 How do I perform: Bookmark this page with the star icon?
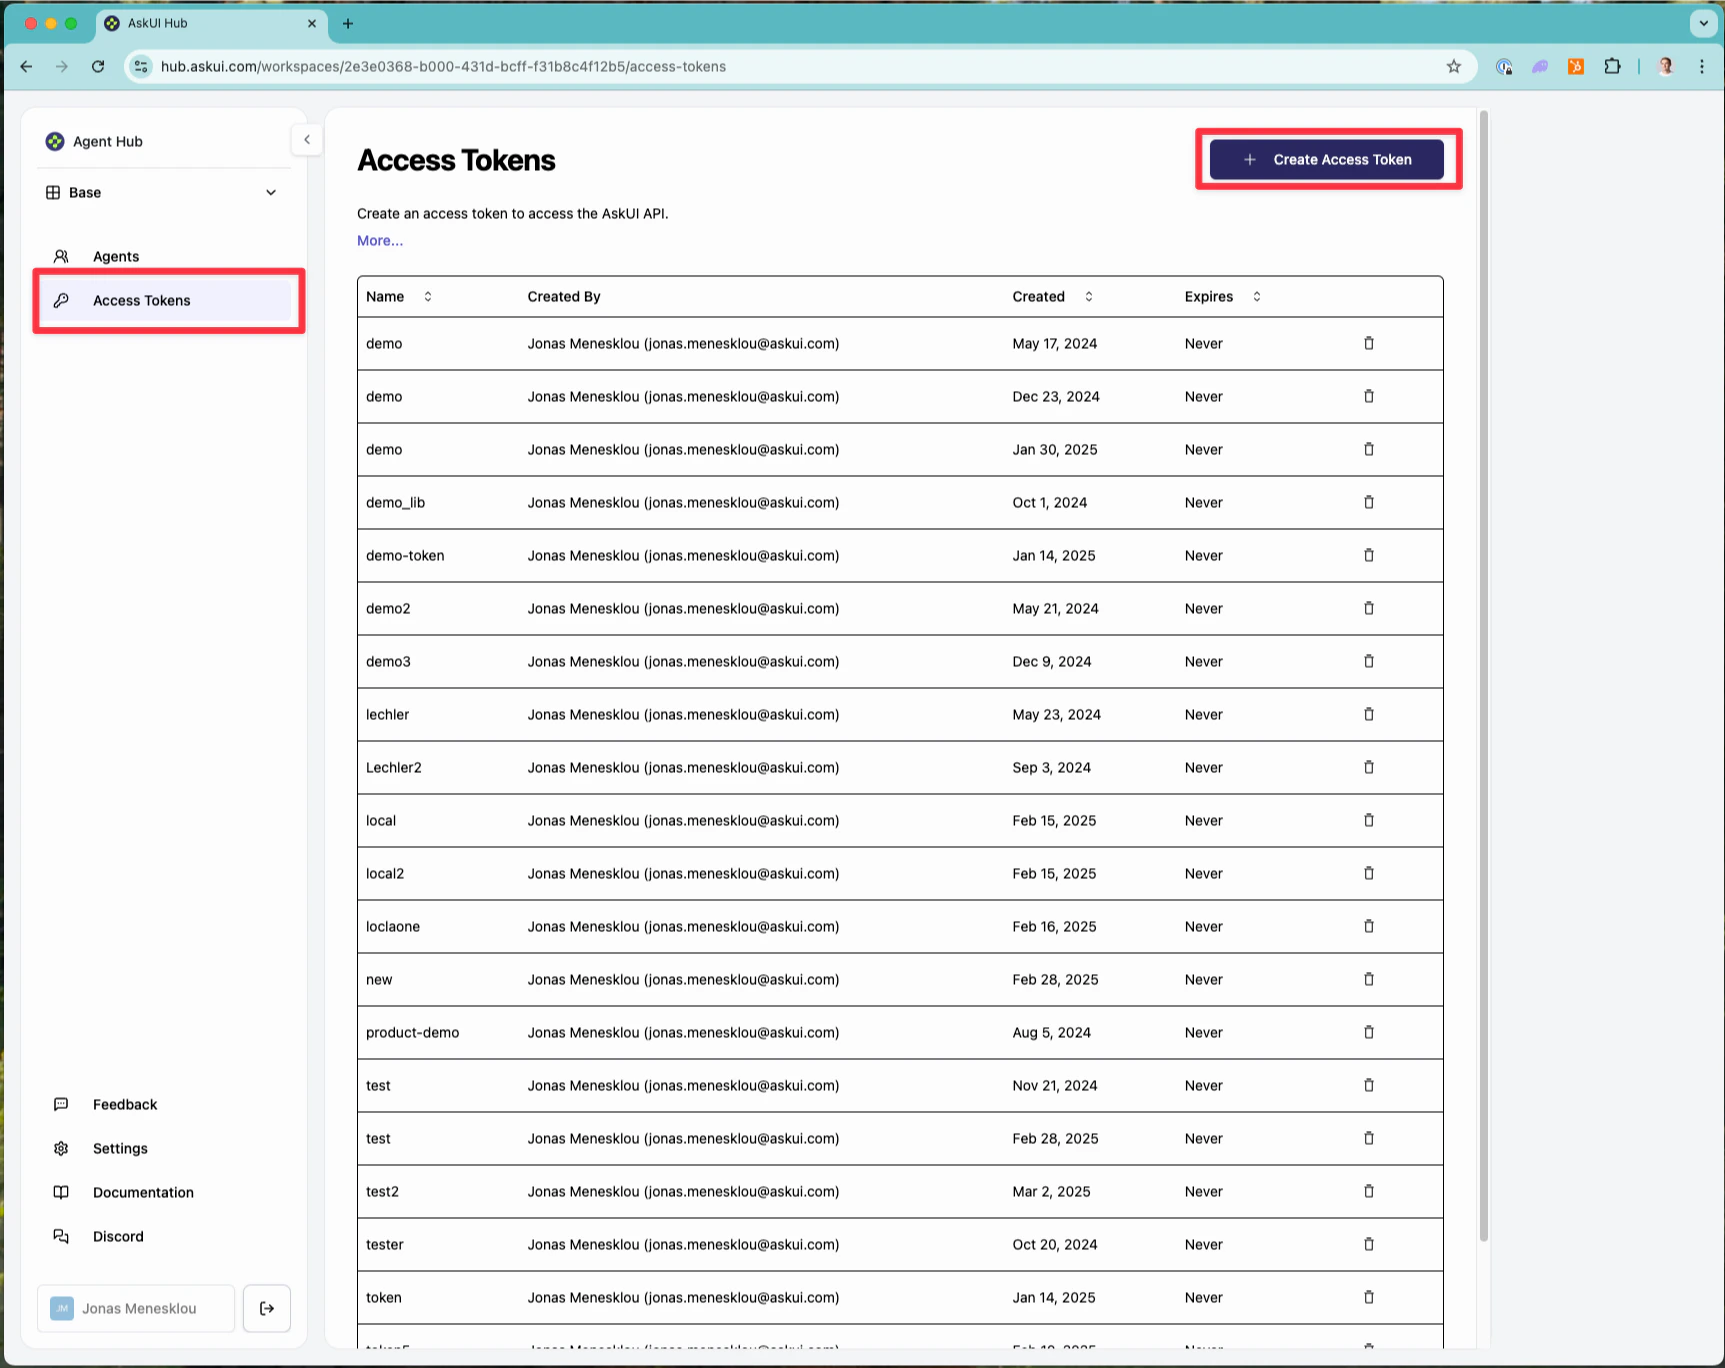1454,67
